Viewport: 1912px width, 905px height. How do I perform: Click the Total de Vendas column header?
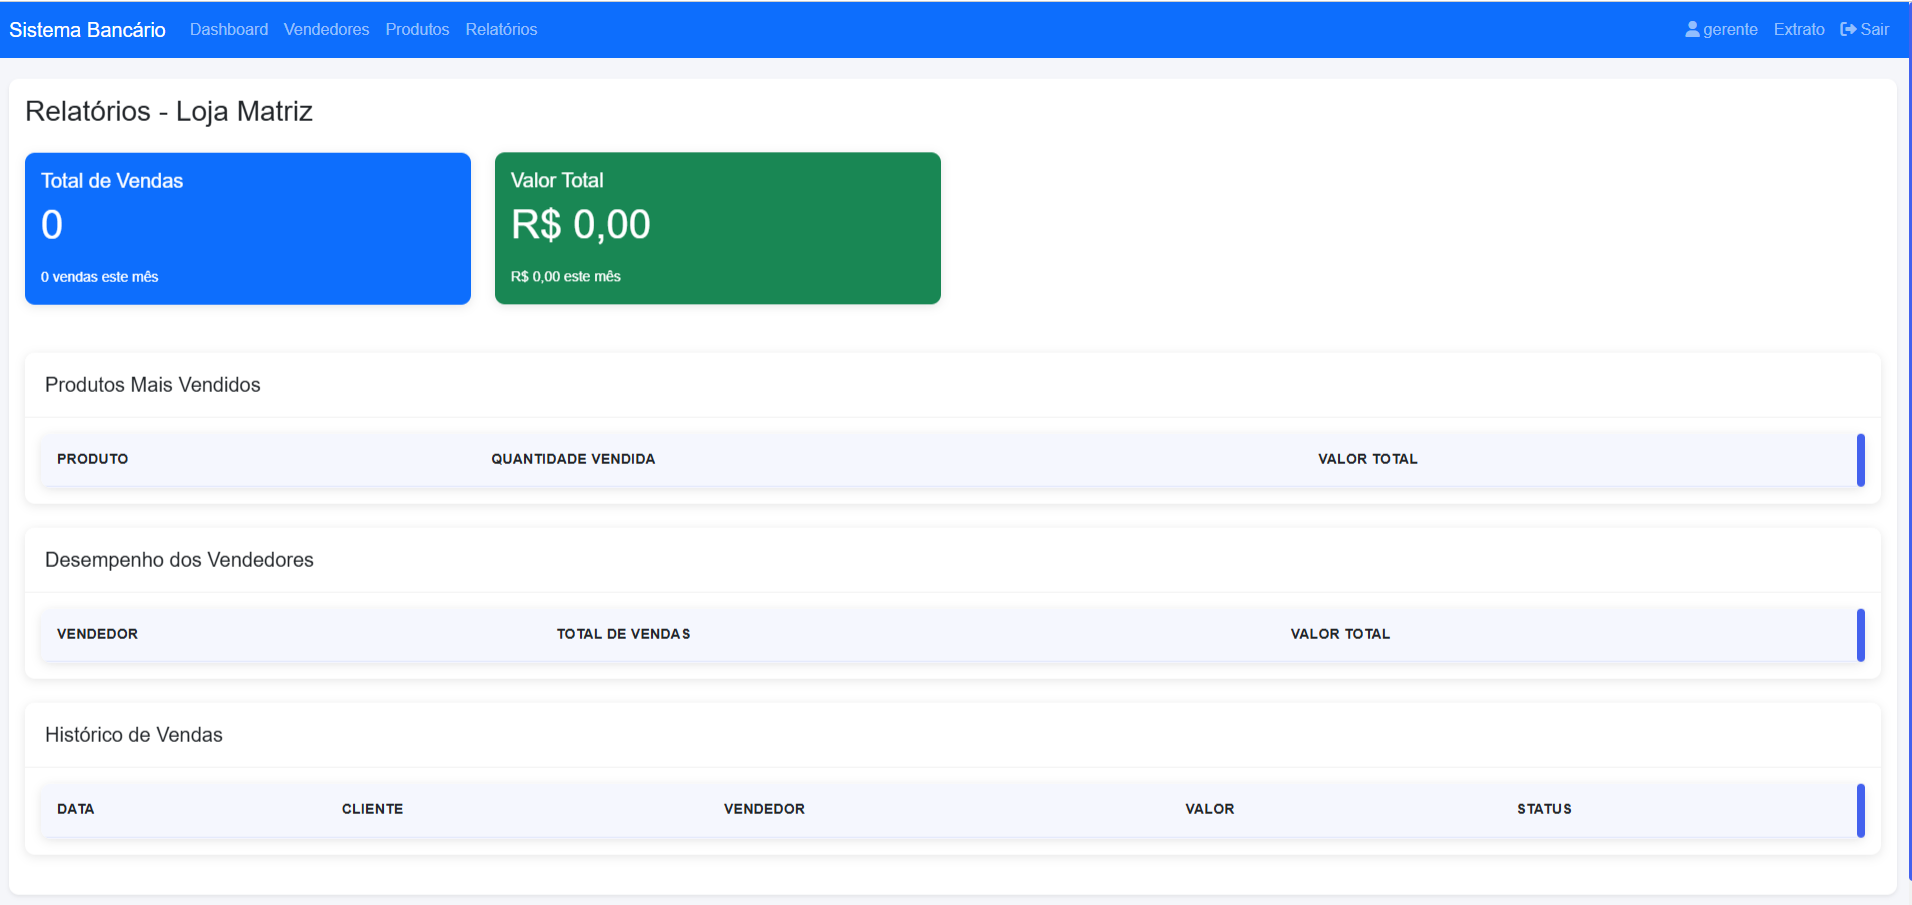(623, 634)
